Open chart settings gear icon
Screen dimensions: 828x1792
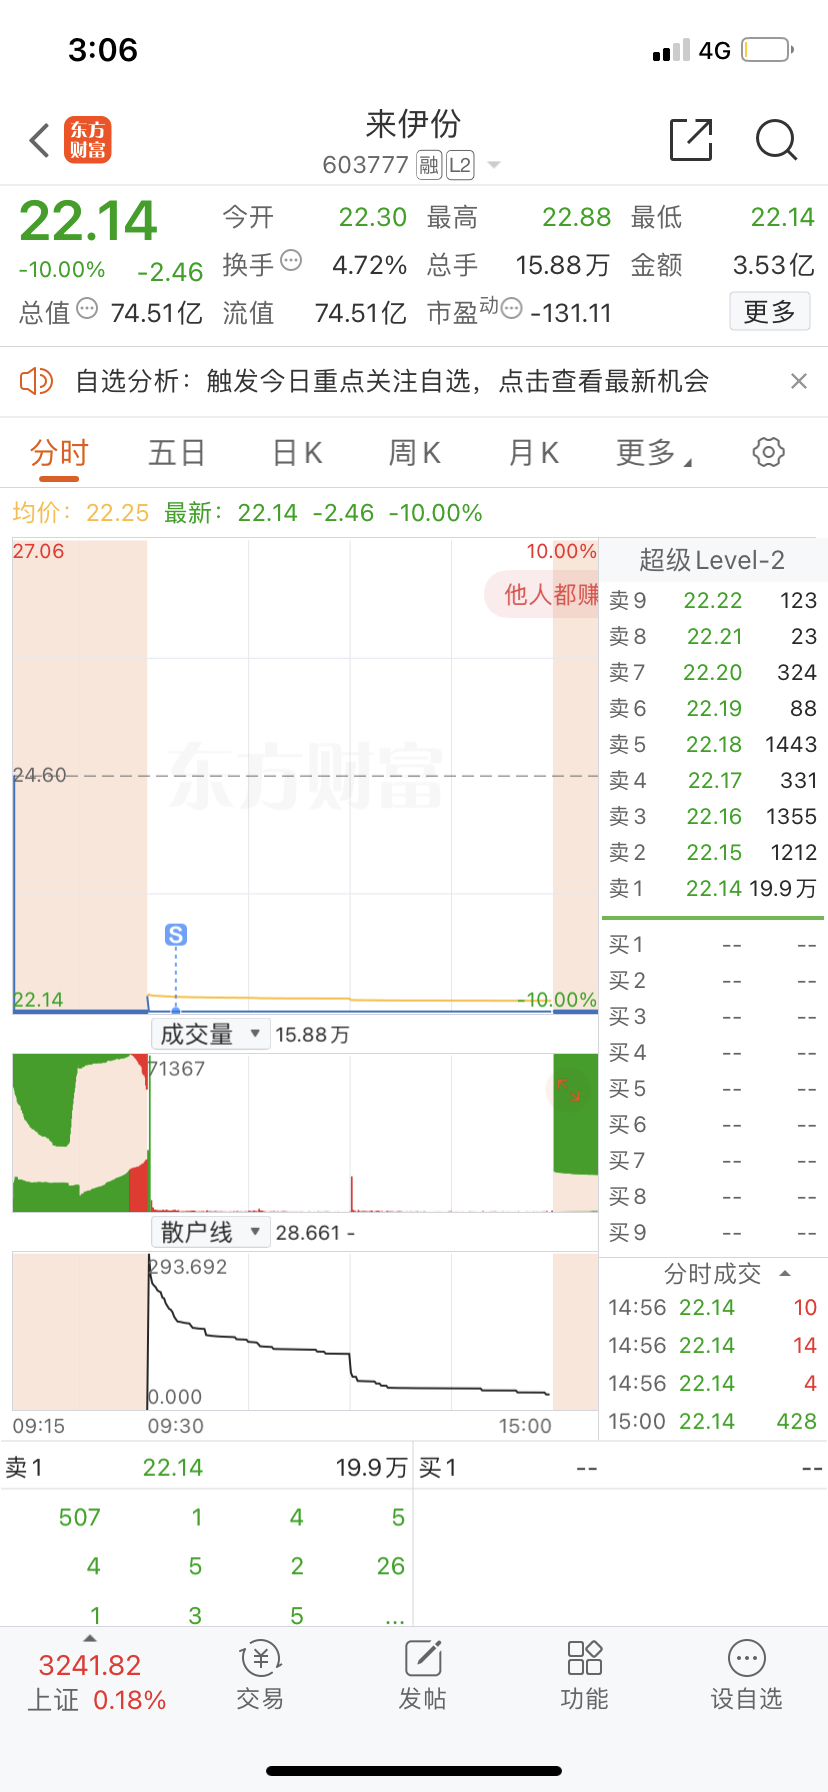pyautogui.click(x=768, y=452)
